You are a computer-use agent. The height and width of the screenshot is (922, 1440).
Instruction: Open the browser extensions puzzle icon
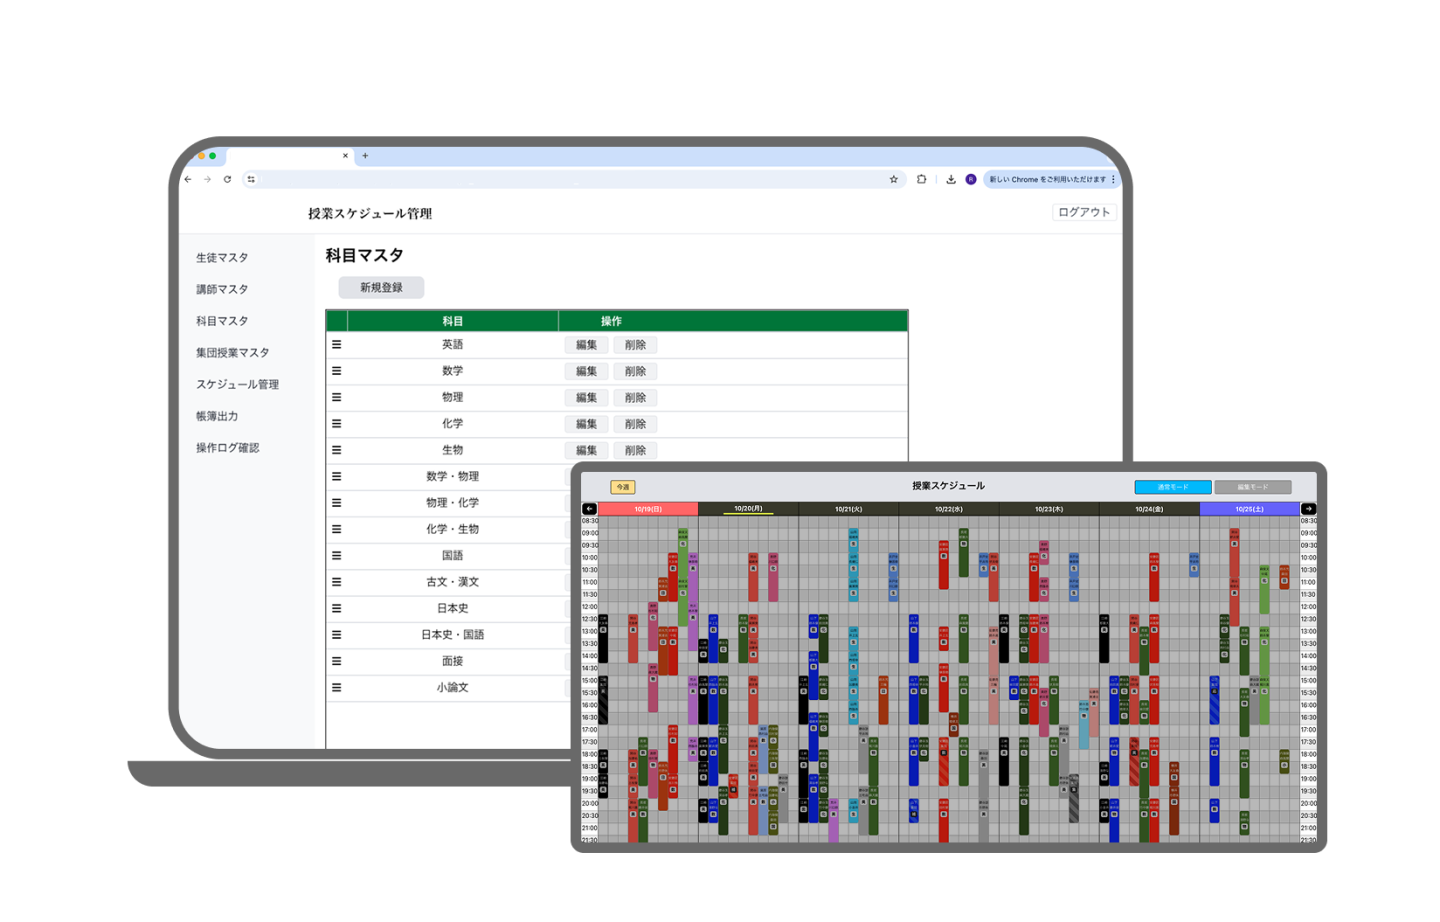tap(921, 180)
